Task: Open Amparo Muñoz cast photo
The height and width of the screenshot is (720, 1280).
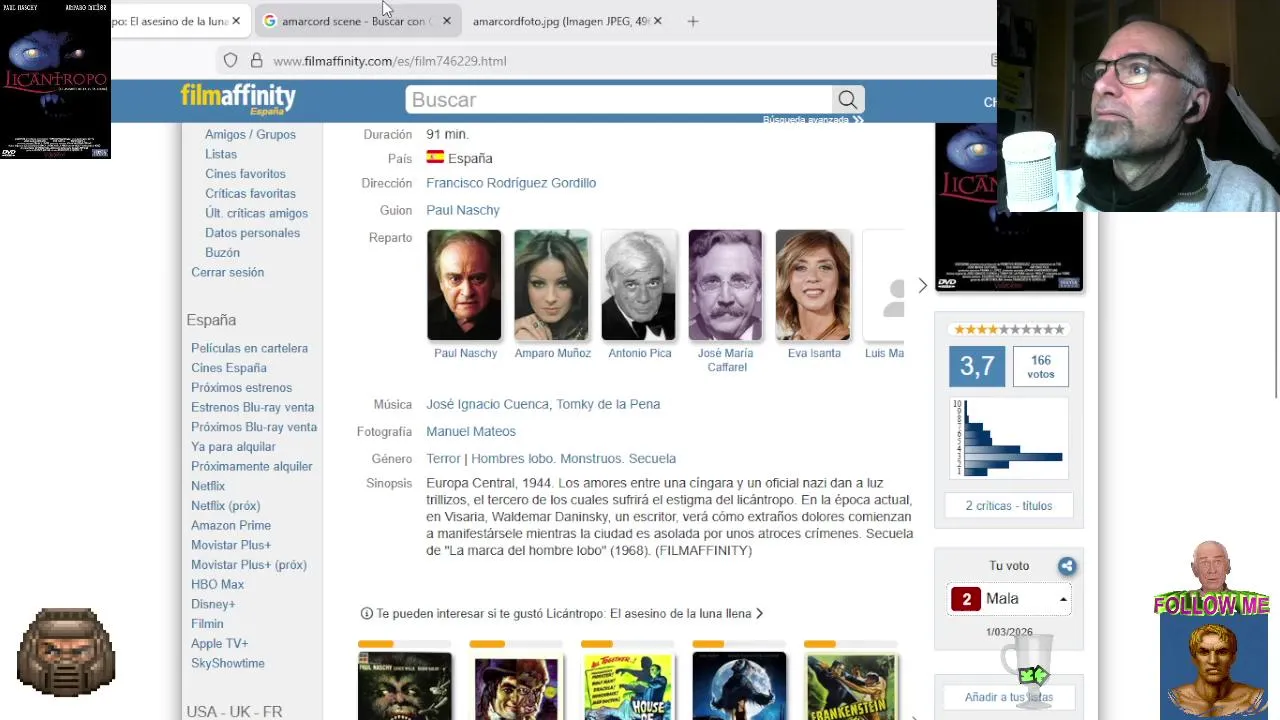Action: coord(552,285)
